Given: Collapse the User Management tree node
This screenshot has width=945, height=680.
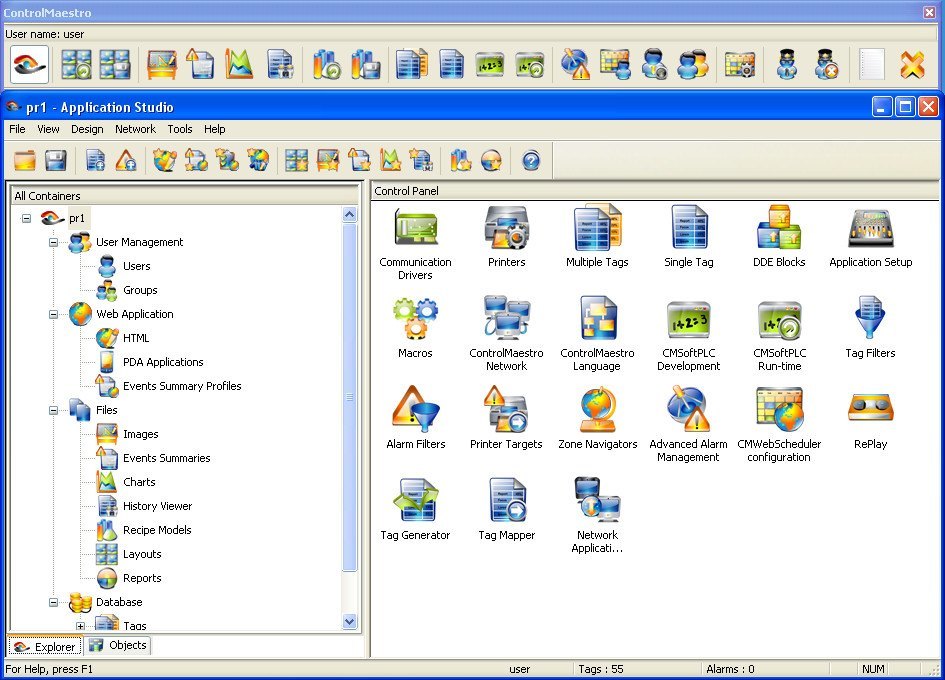Looking at the screenshot, I should point(53,242).
